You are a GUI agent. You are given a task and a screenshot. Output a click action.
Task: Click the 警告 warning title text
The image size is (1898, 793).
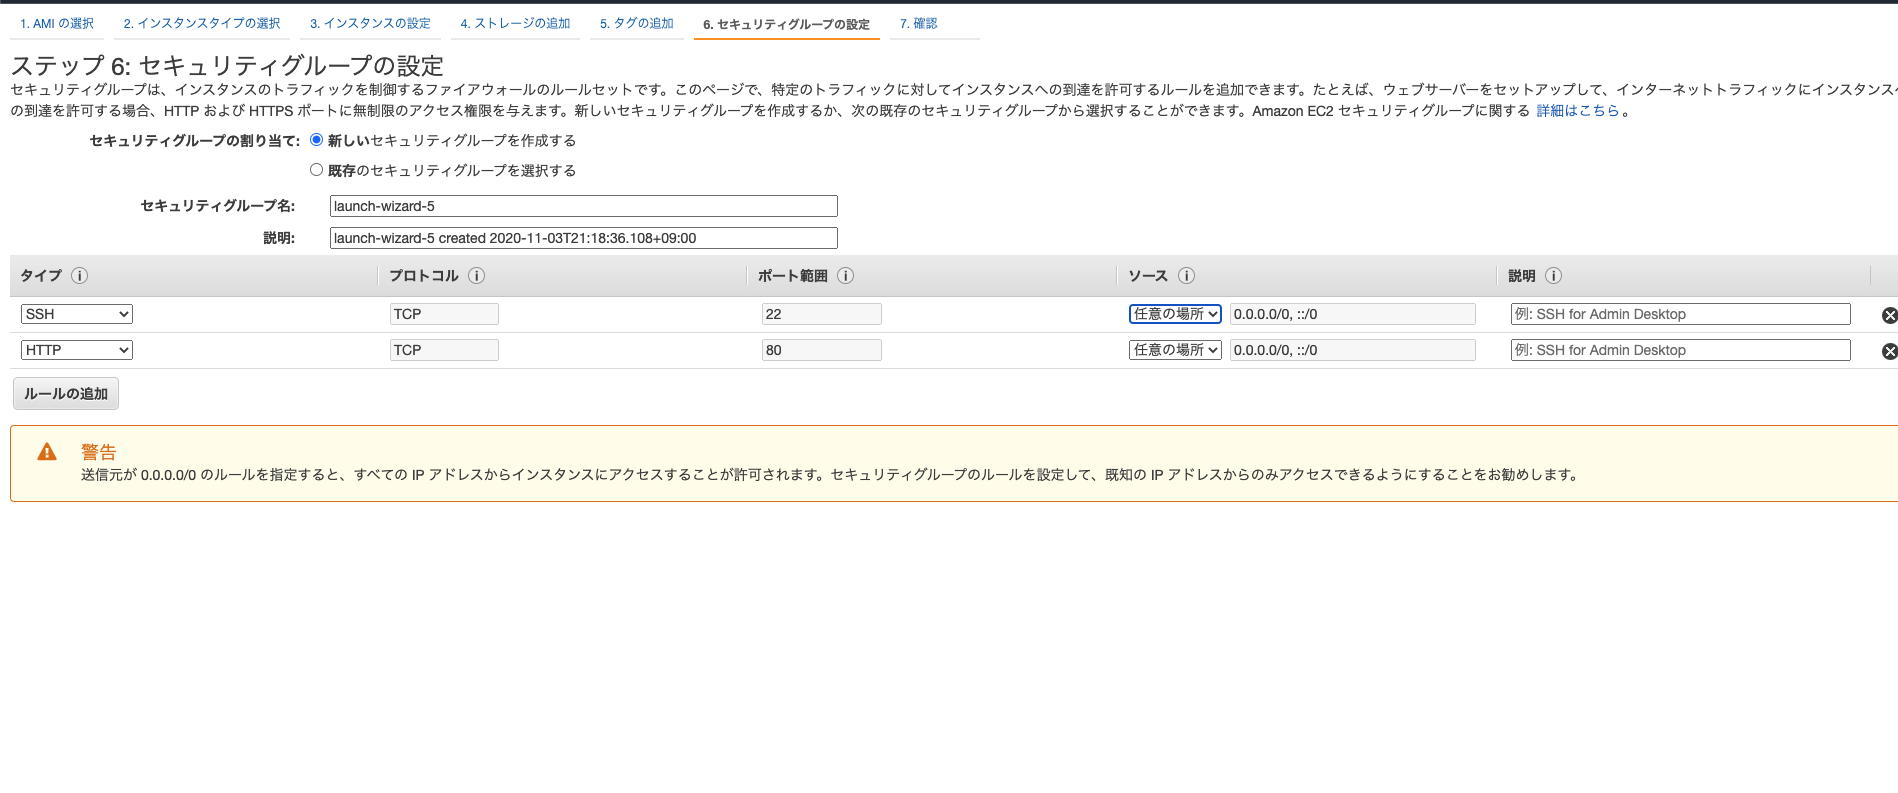click(99, 452)
